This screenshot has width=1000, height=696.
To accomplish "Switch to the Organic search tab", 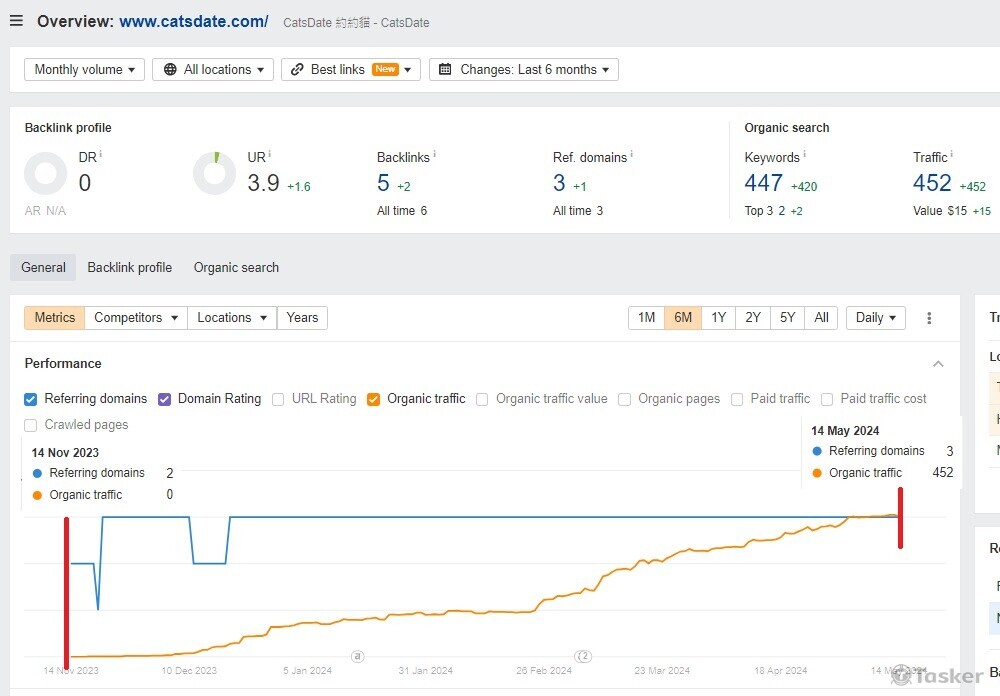I will click(236, 268).
